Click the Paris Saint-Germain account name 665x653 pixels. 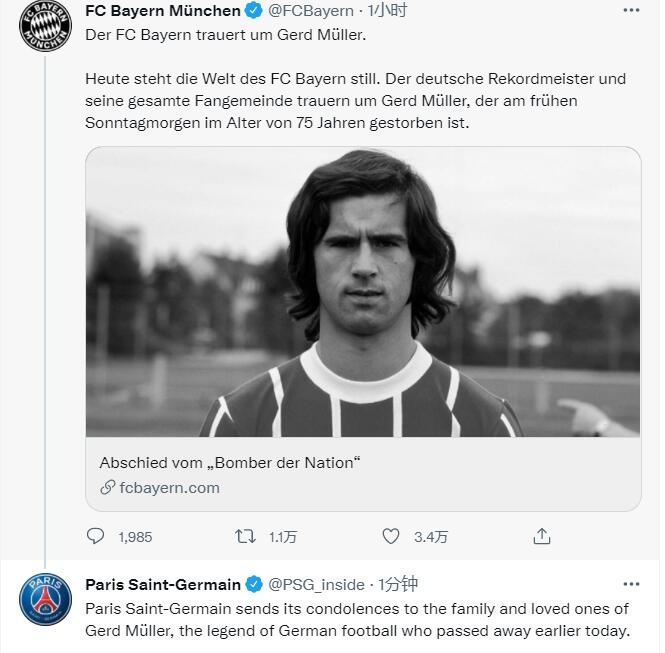point(162,585)
